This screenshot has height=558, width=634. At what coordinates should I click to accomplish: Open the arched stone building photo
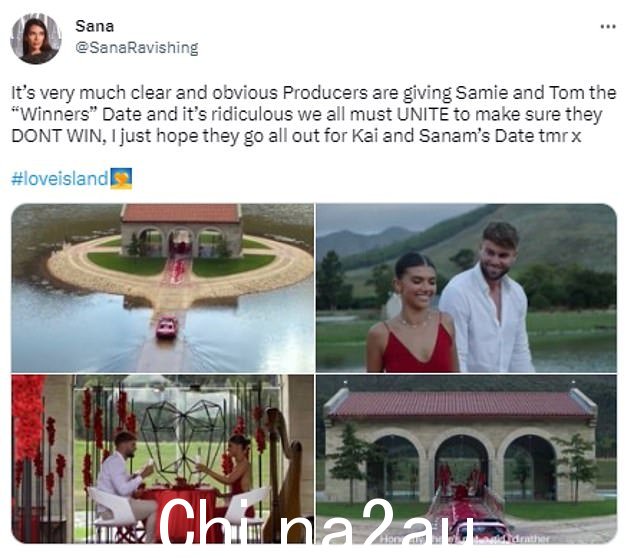[x=467, y=459]
